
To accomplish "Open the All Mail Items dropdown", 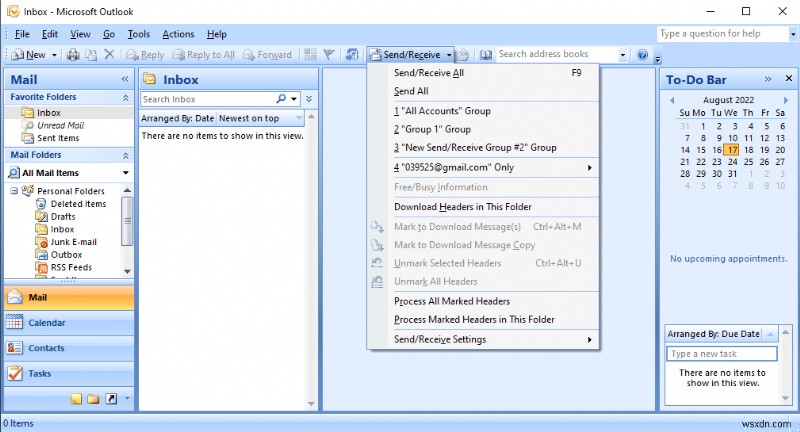I will 126,173.
